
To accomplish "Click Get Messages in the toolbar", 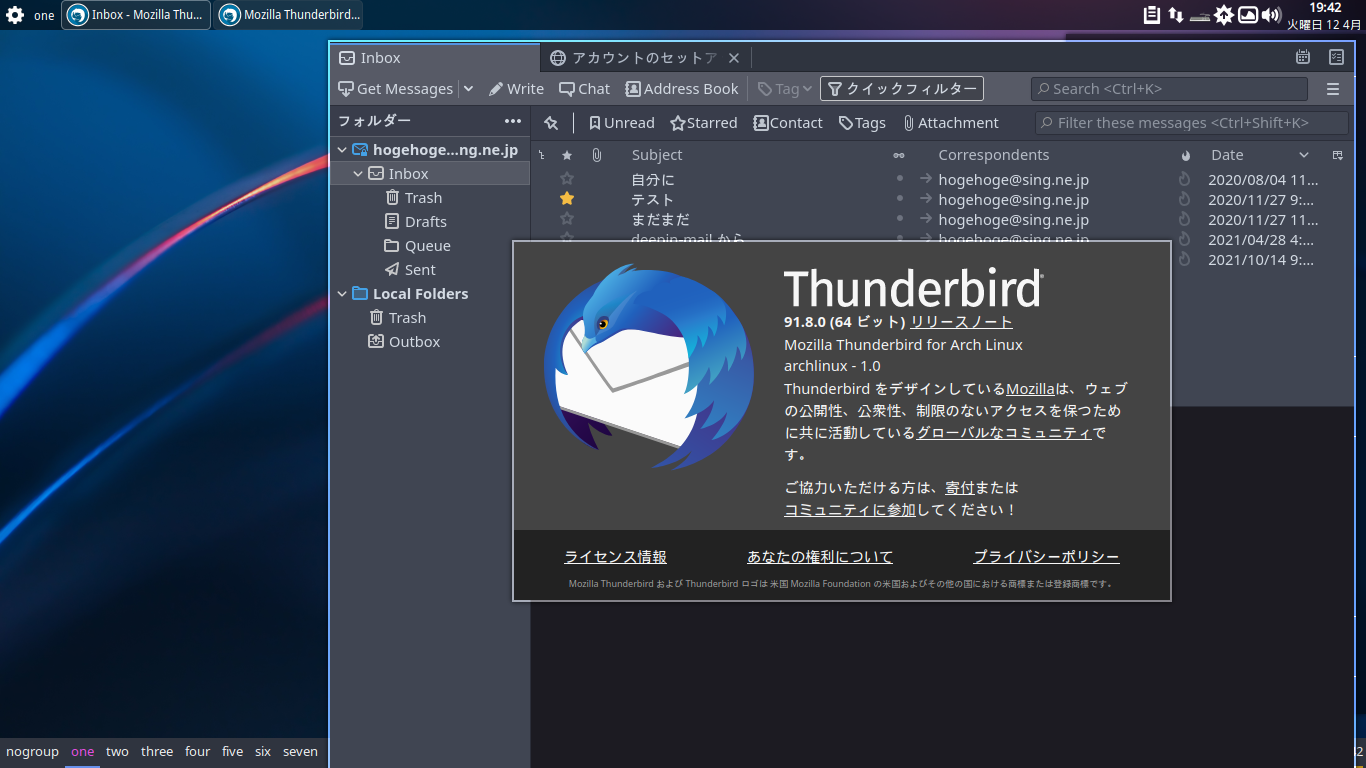I will [x=396, y=89].
